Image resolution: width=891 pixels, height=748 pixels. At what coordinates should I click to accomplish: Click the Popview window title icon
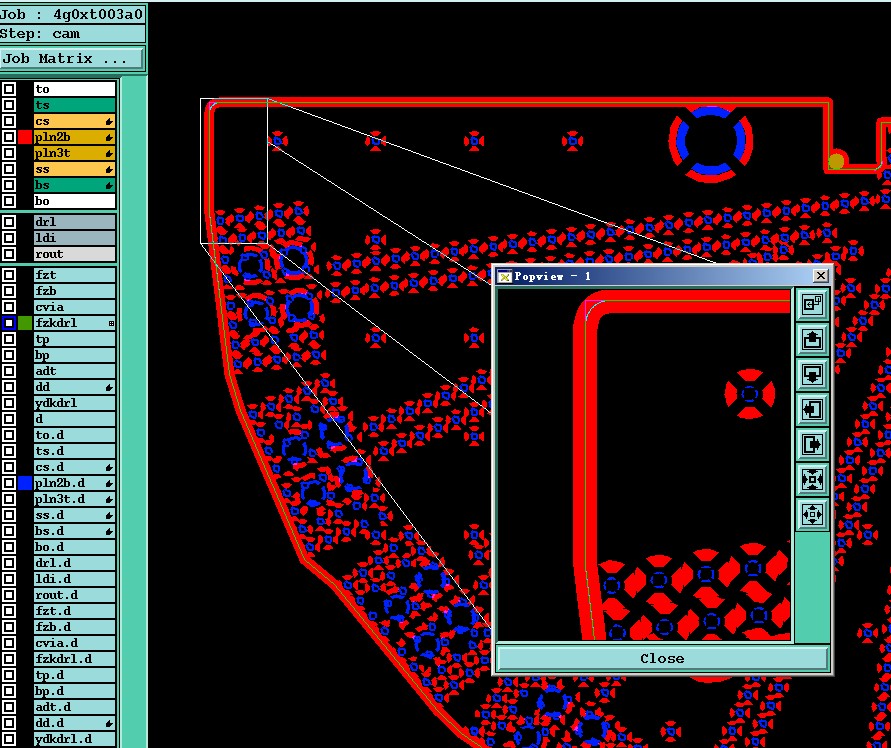pyautogui.click(x=504, y=276)
